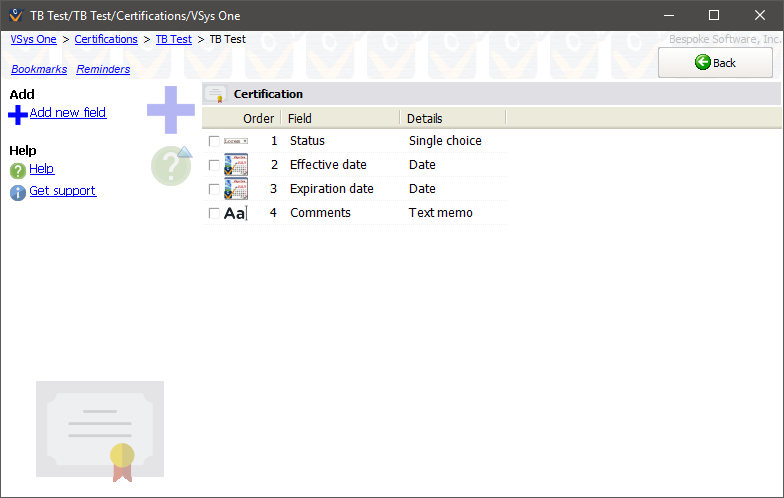Click the Field column header
784x498 pixels.
click(300, 118)
